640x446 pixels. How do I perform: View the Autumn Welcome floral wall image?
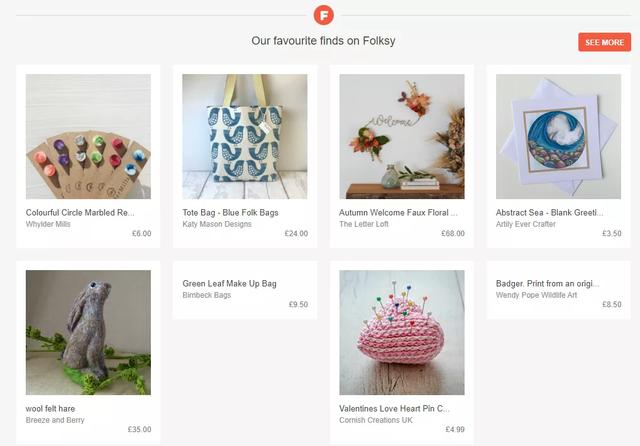(402, 136)
